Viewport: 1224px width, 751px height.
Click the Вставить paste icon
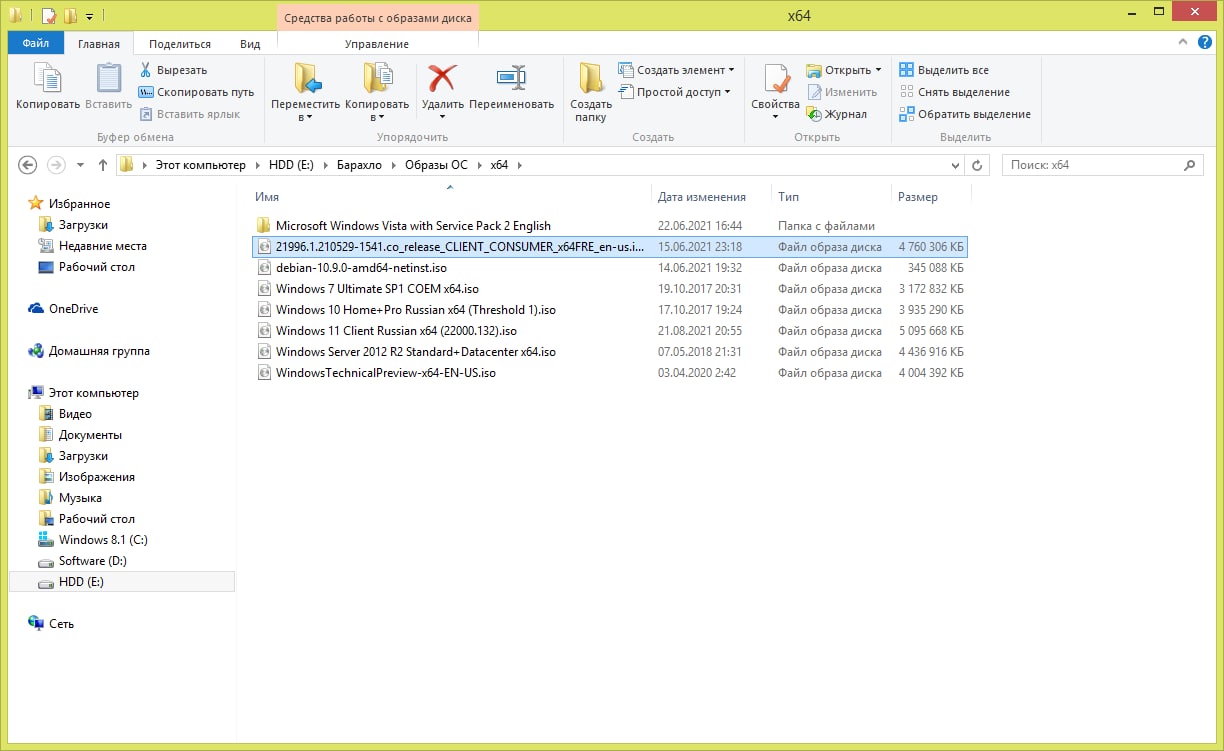tap(108, 80)
